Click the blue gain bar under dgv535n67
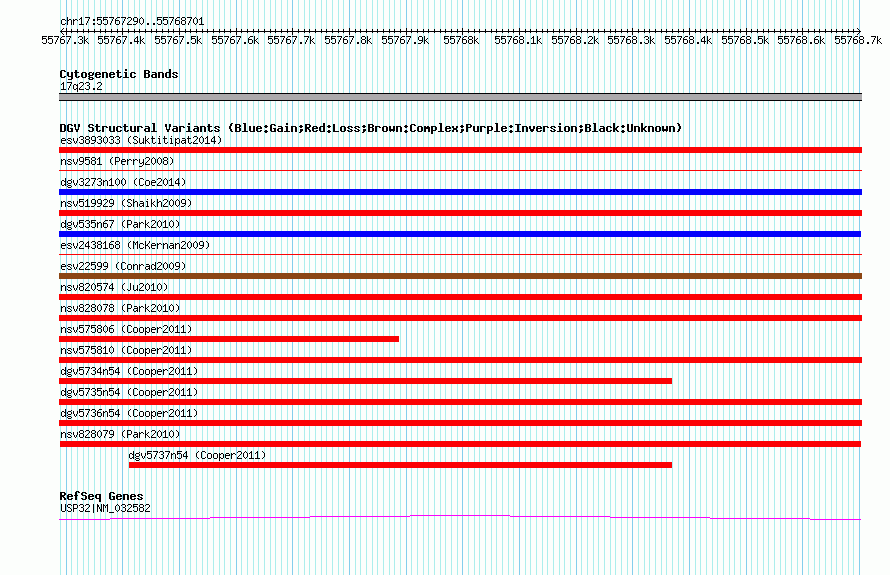The image size is (890, 575). (460, 234)
